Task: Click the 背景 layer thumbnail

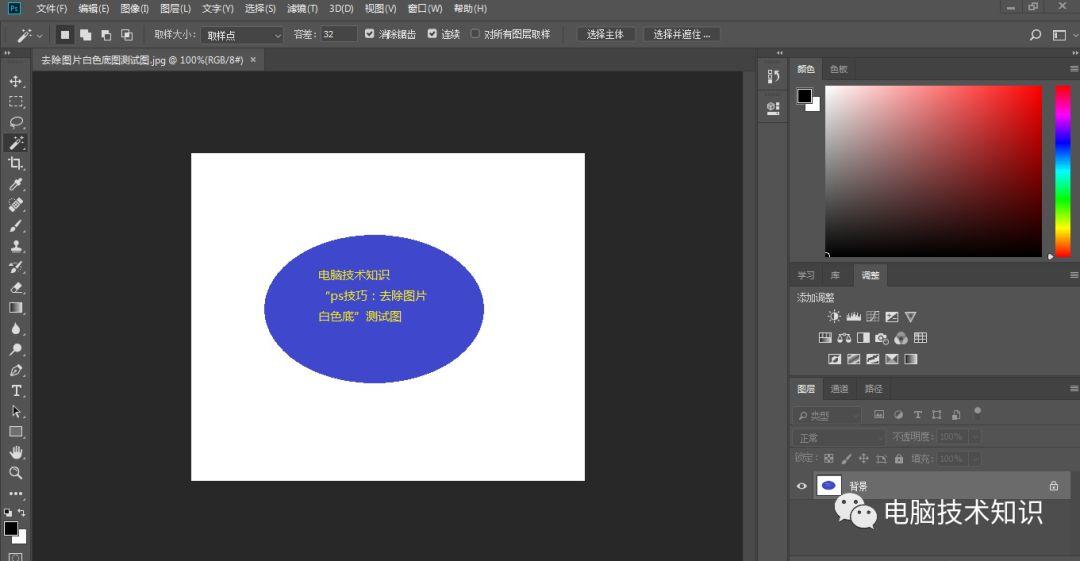Action: pyautogui.click(x=829, y=485)
